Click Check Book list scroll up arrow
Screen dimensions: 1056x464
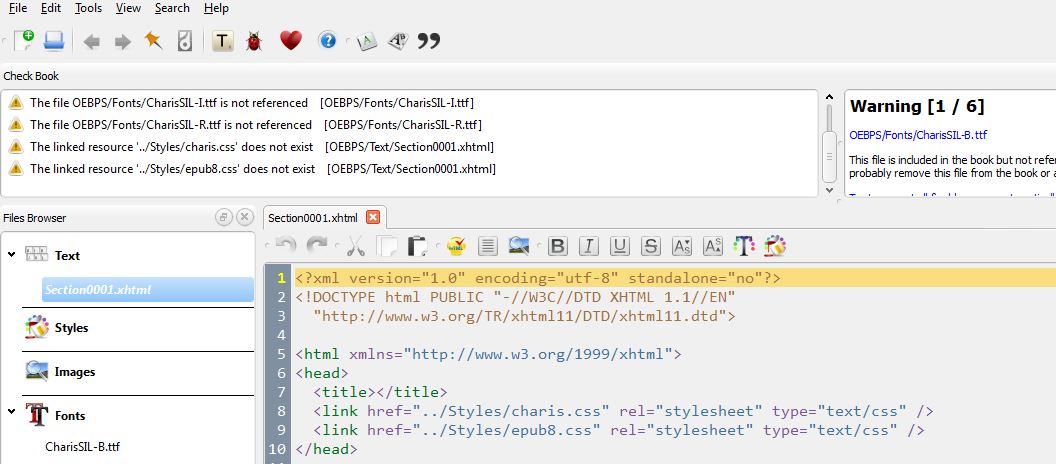[829, 97]
